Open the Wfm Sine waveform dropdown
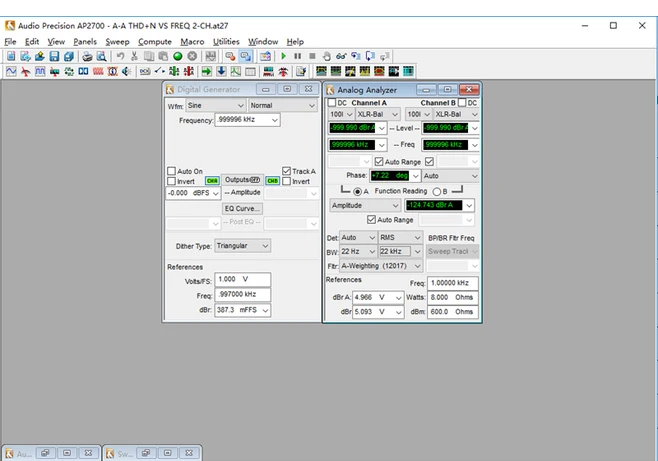The image size is (658, 461). click(216, 105)
